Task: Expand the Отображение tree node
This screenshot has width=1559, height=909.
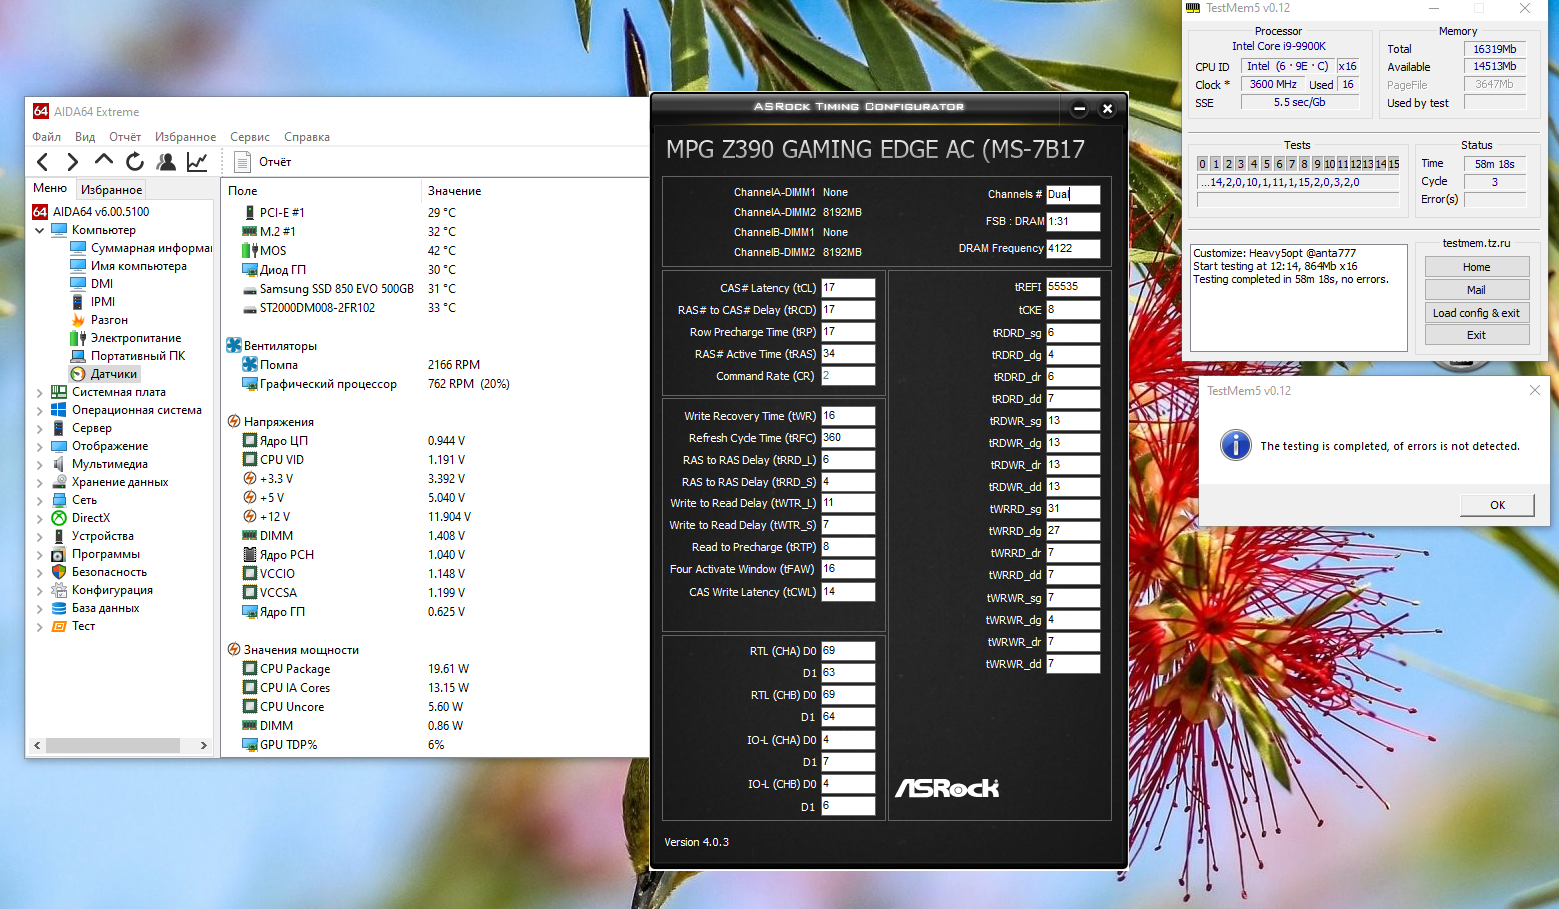Action: [x=40, y=446]
